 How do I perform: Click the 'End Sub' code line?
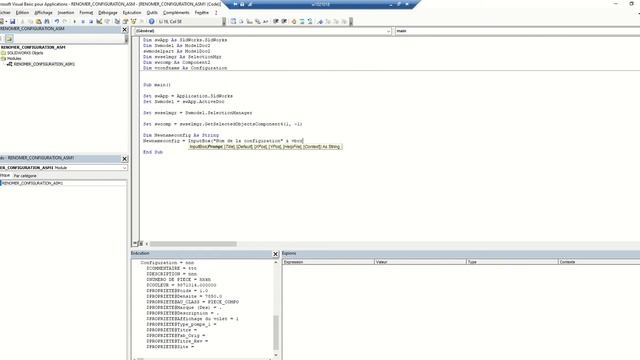point(153,152)
